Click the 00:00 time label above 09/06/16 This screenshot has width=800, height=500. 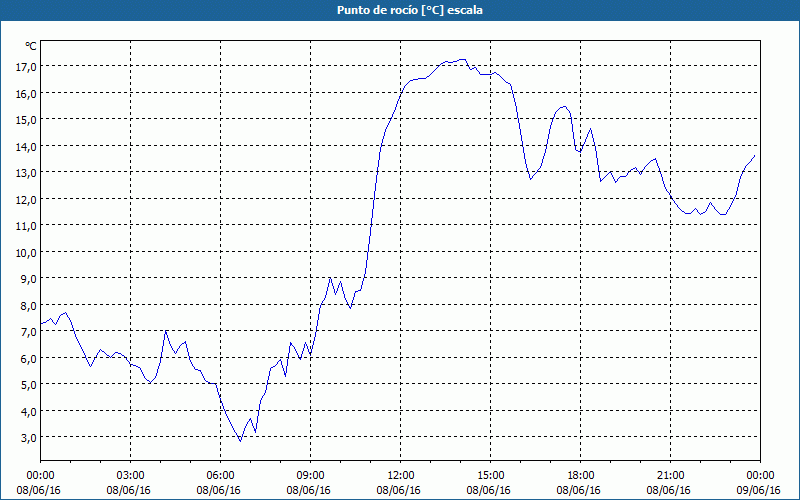coord(760,476)
